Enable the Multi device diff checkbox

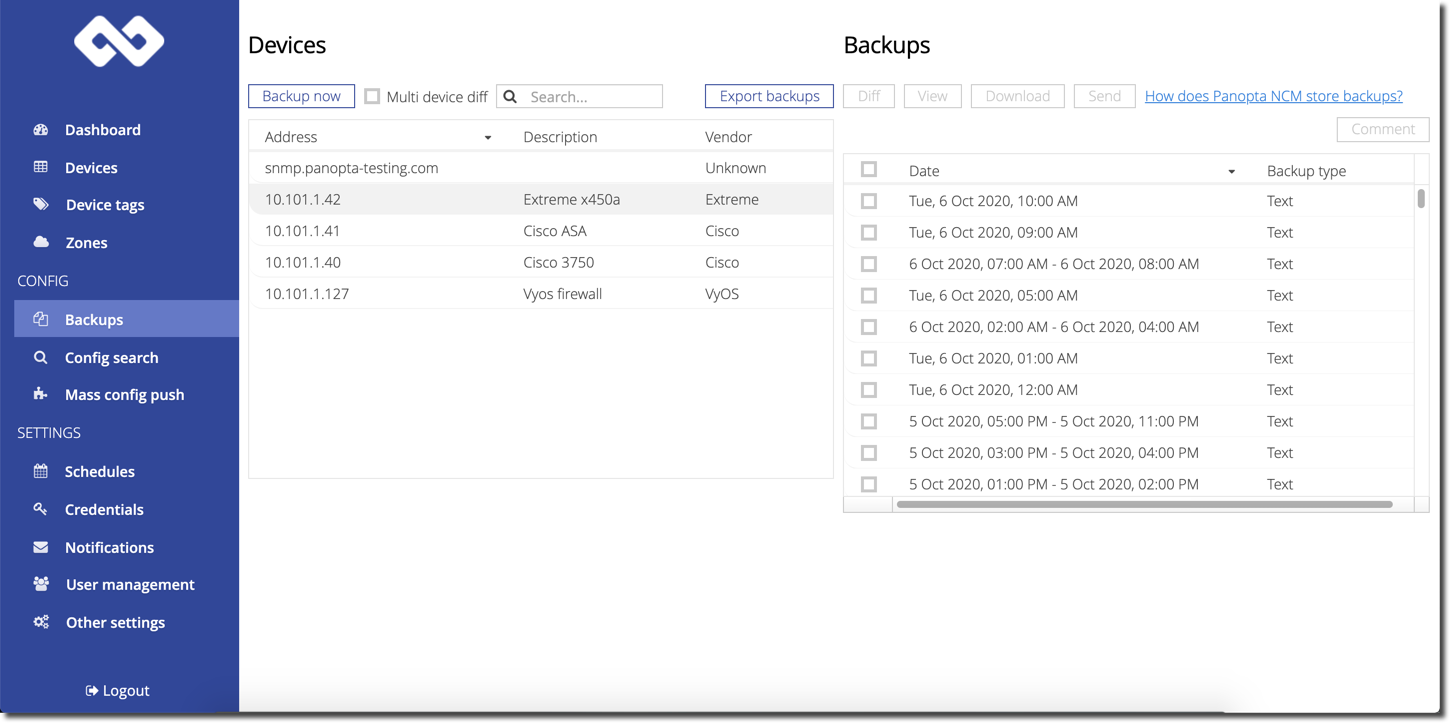[372, 96]
